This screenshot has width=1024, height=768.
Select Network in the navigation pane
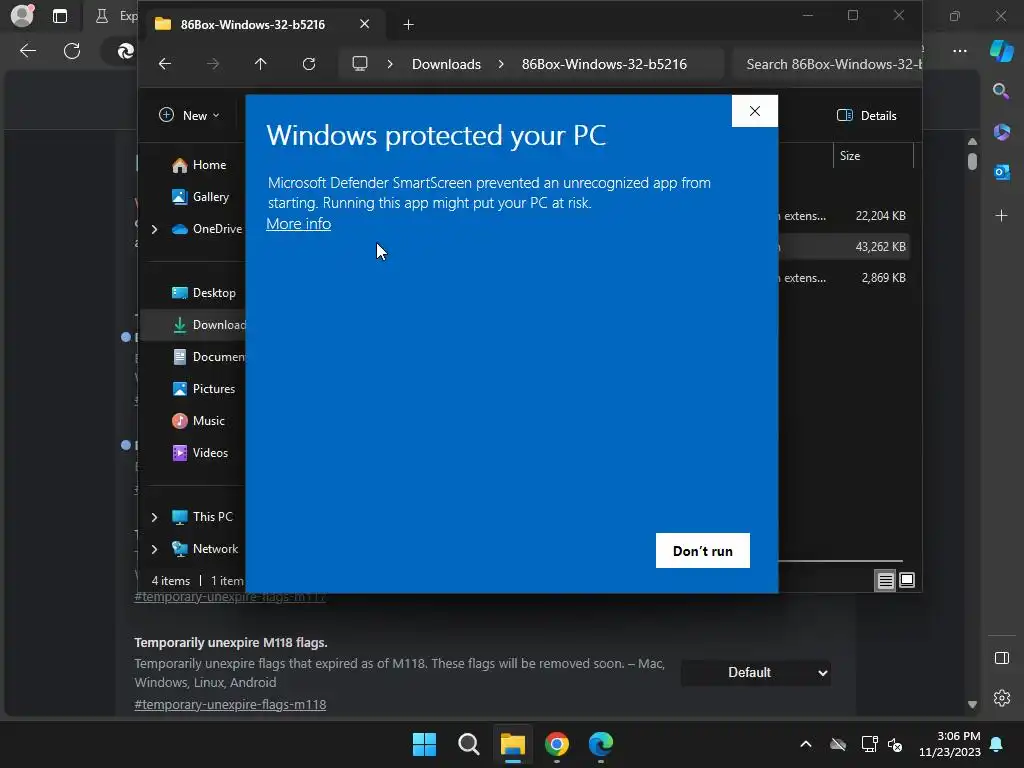[x=205, y=549]
